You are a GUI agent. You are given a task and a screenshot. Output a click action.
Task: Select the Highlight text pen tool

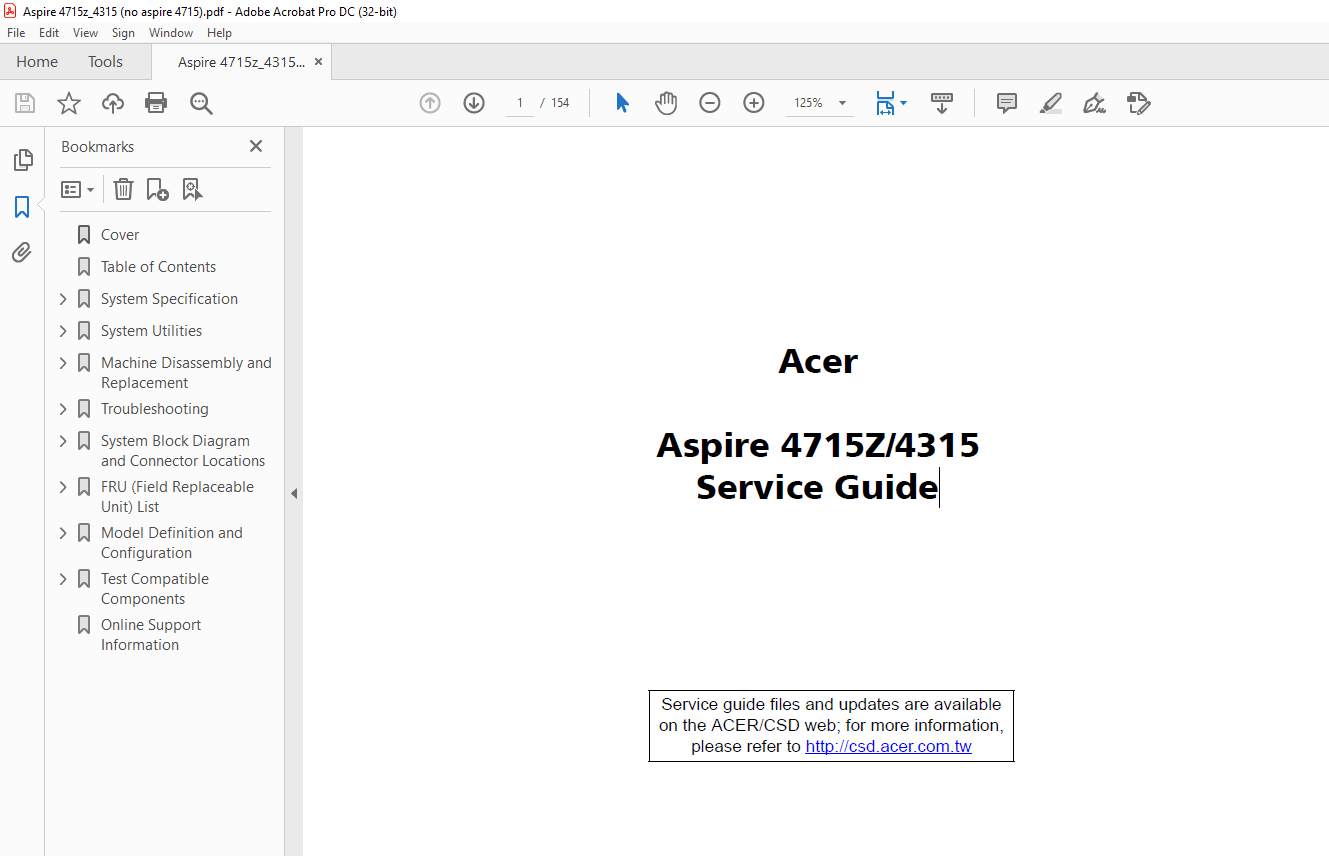click(1050, 103)
